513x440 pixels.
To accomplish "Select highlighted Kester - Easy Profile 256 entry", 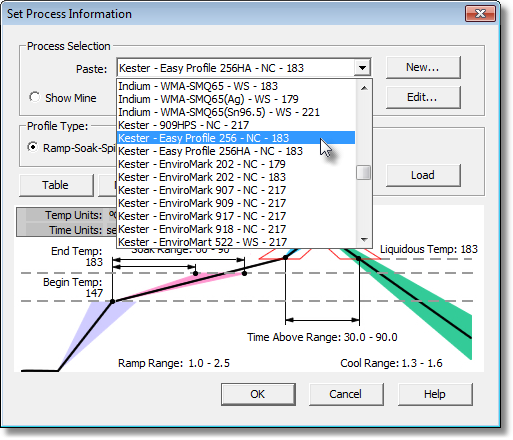I will tap(236, 138).
